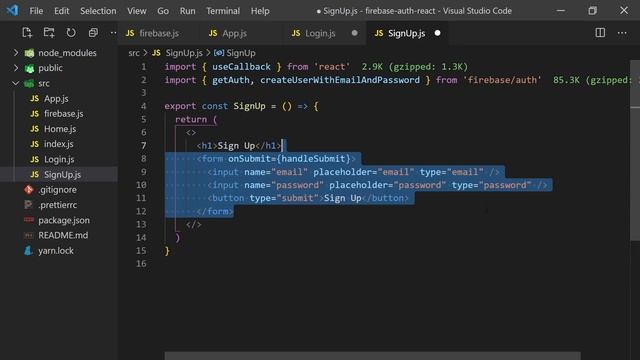
Task: Expand the public folder
Action: click(59, 68)
